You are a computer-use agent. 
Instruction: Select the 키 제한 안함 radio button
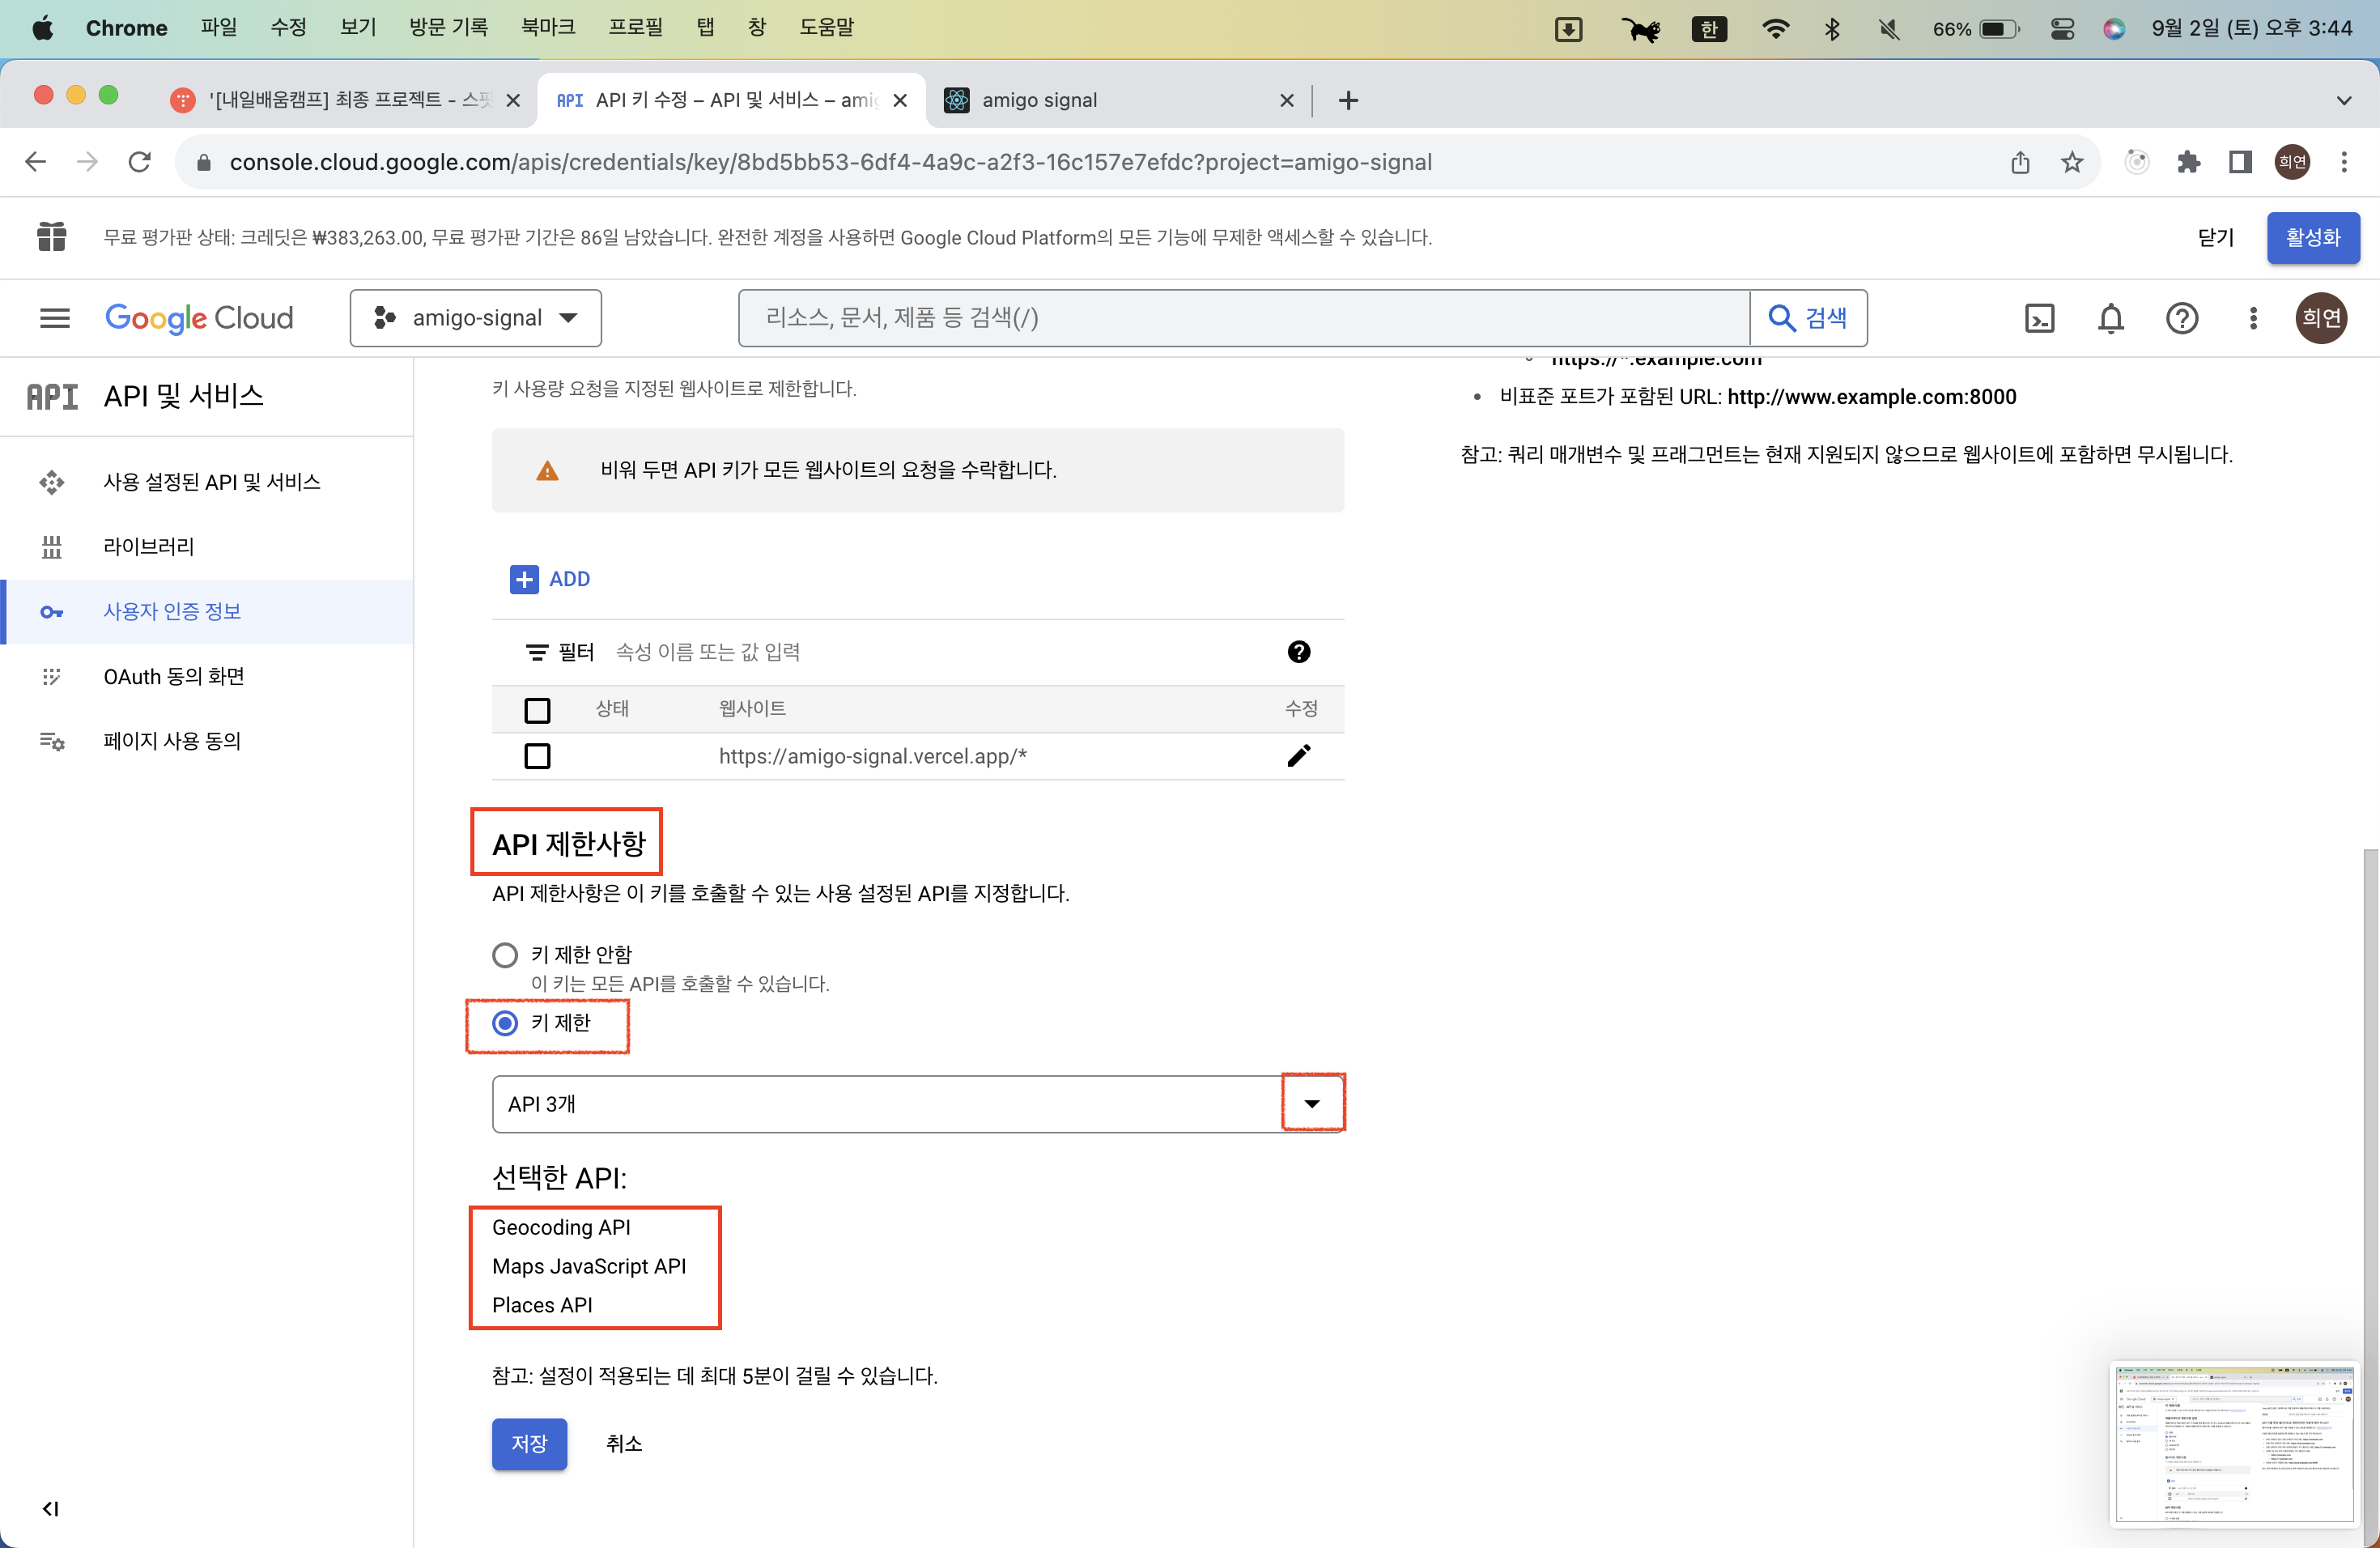pos(505,955)
